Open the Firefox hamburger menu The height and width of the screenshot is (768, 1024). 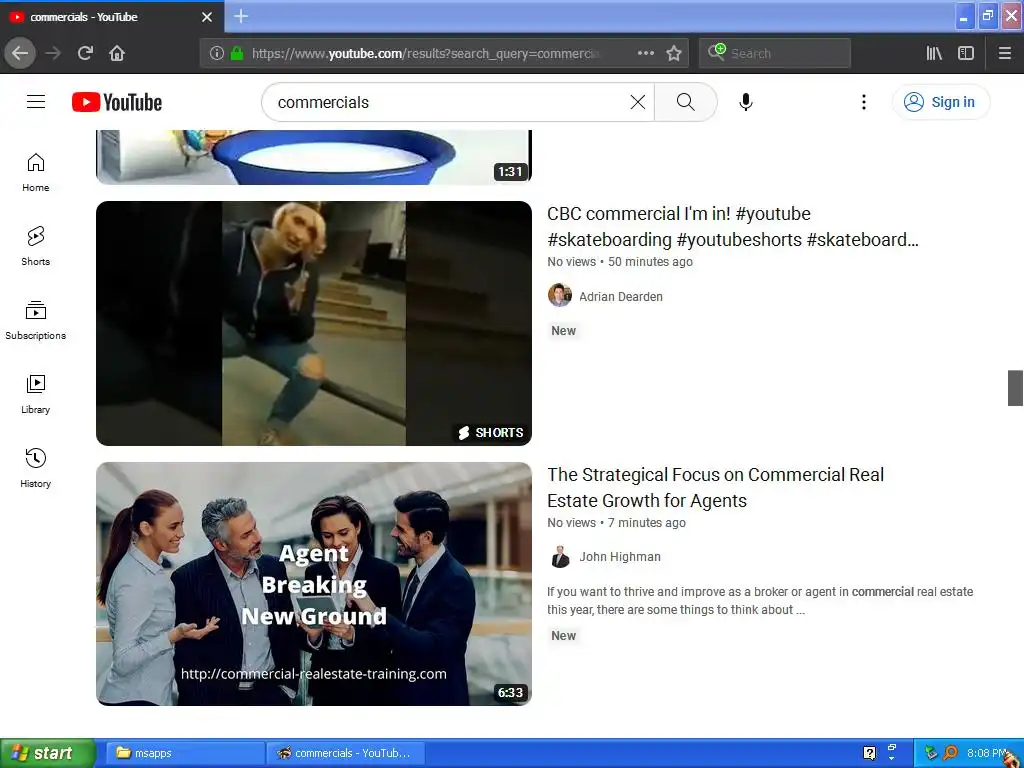(x=1005, y=53)
